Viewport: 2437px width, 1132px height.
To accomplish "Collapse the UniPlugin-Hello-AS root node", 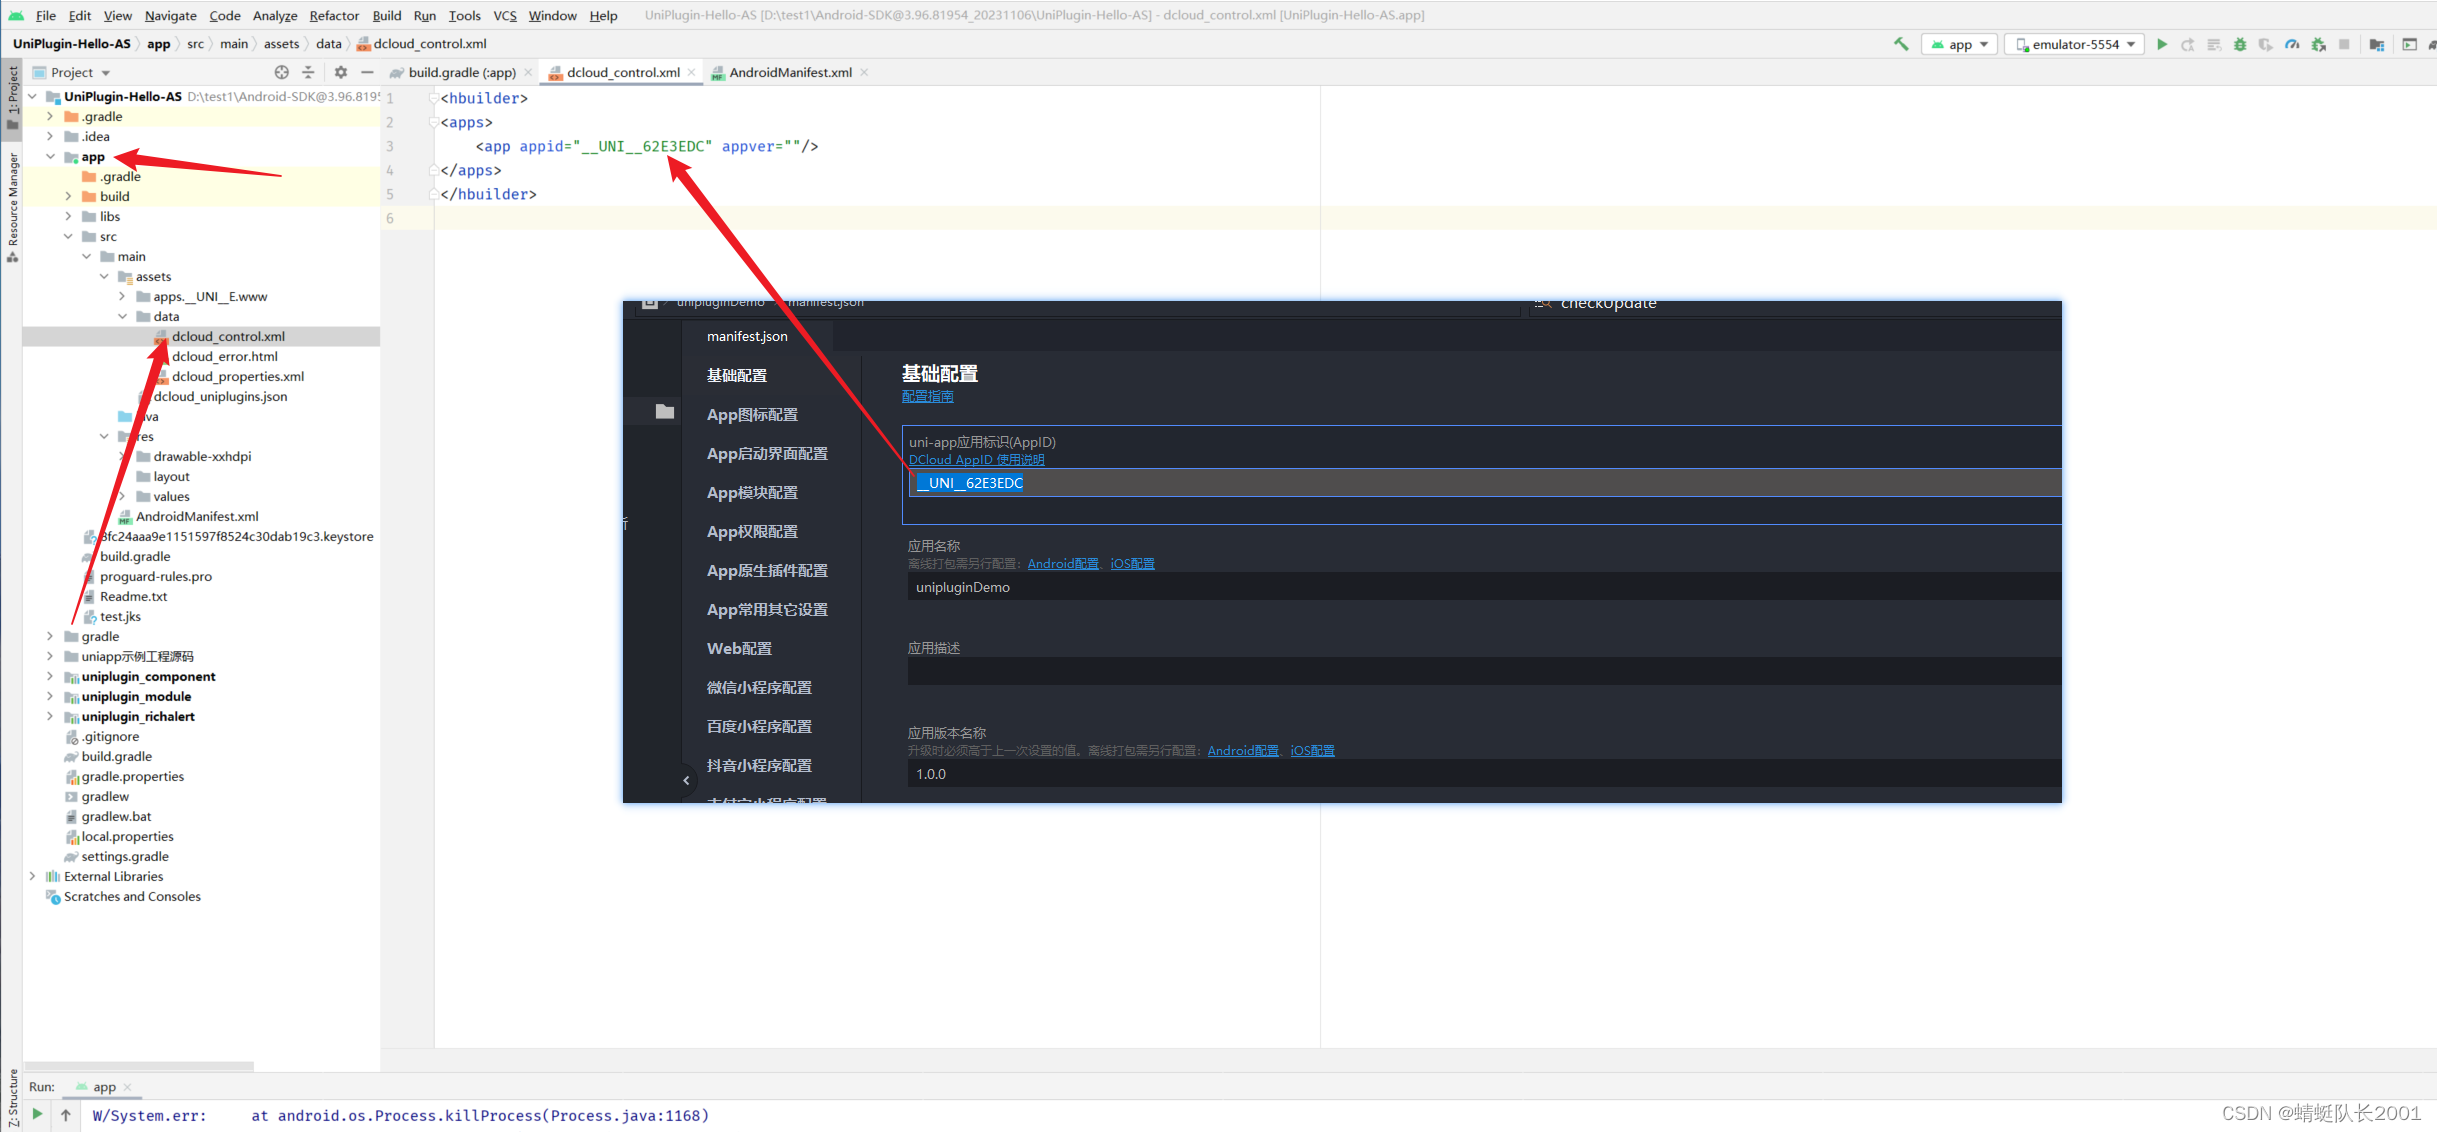I will [x=33, y=97].
